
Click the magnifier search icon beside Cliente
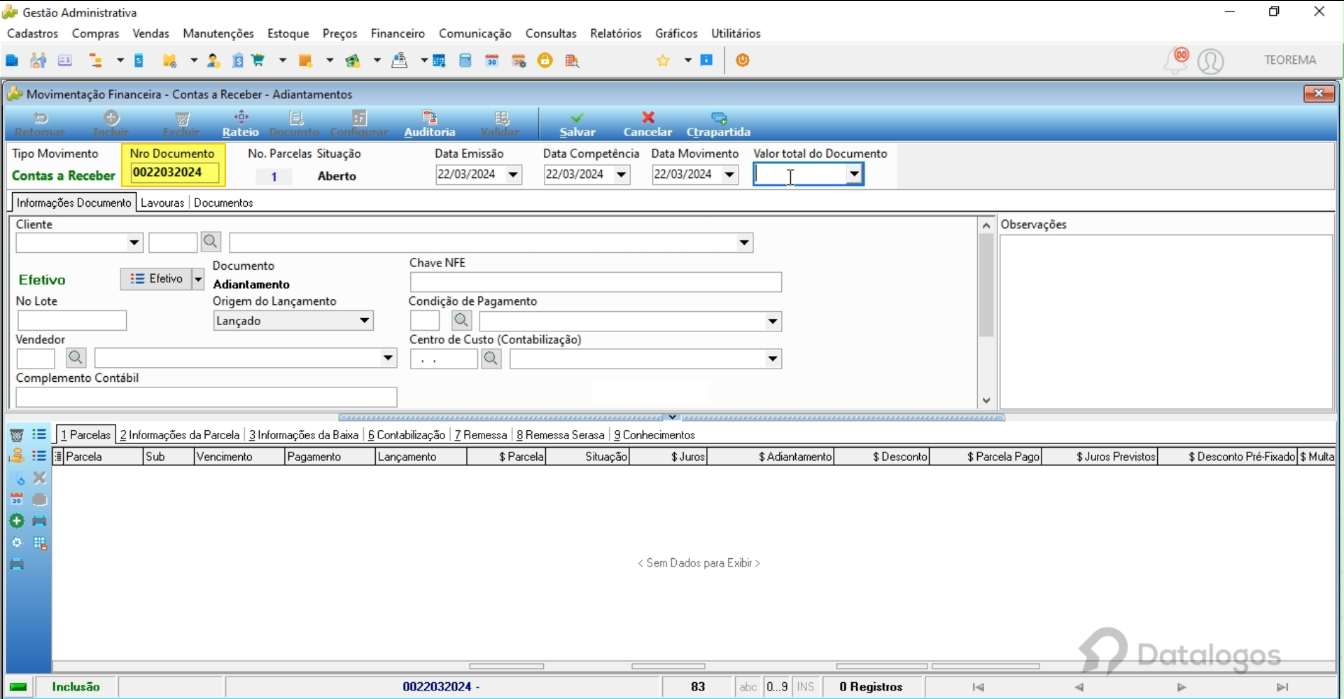(x=210, y=242)
